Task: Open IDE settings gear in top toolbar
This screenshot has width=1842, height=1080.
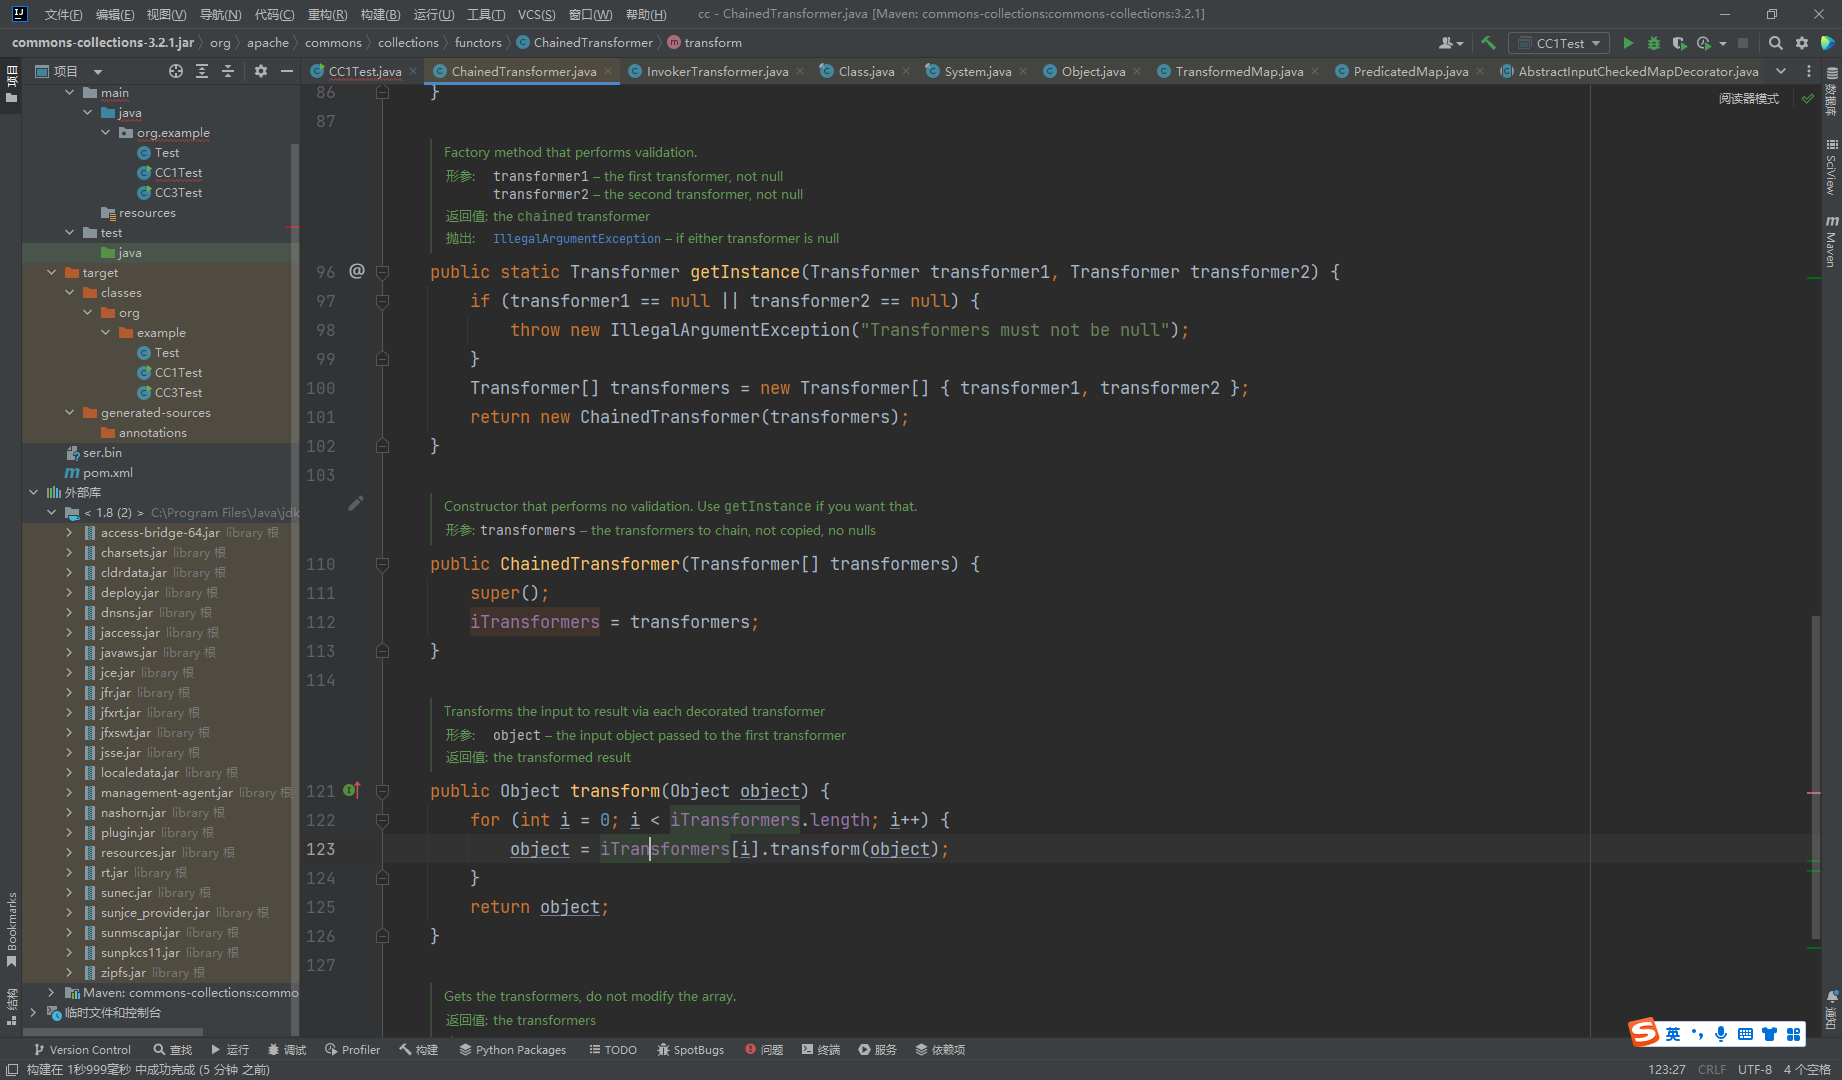Action: pos(1802,43)
